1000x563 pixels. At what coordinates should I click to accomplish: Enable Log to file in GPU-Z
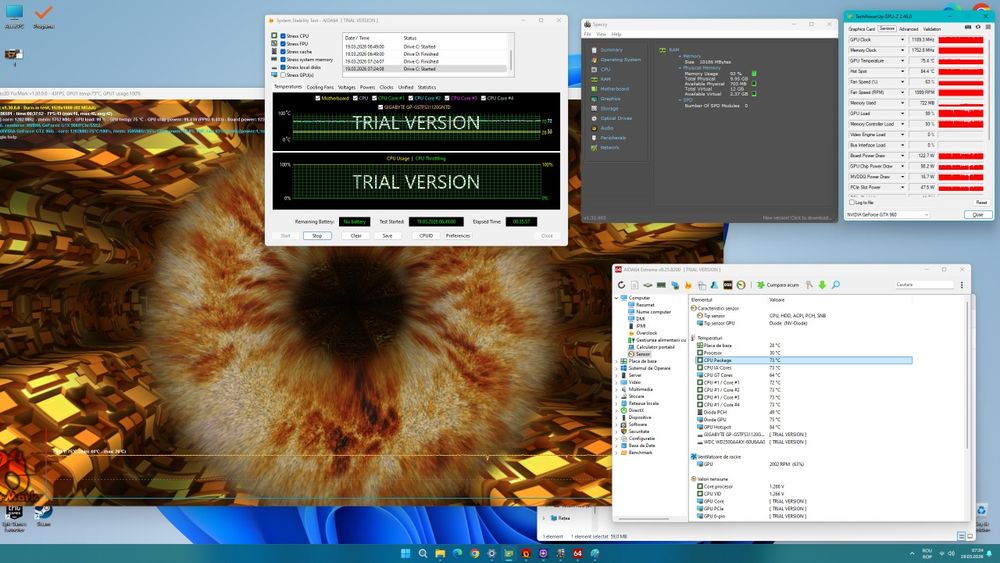tap(851, 202)
